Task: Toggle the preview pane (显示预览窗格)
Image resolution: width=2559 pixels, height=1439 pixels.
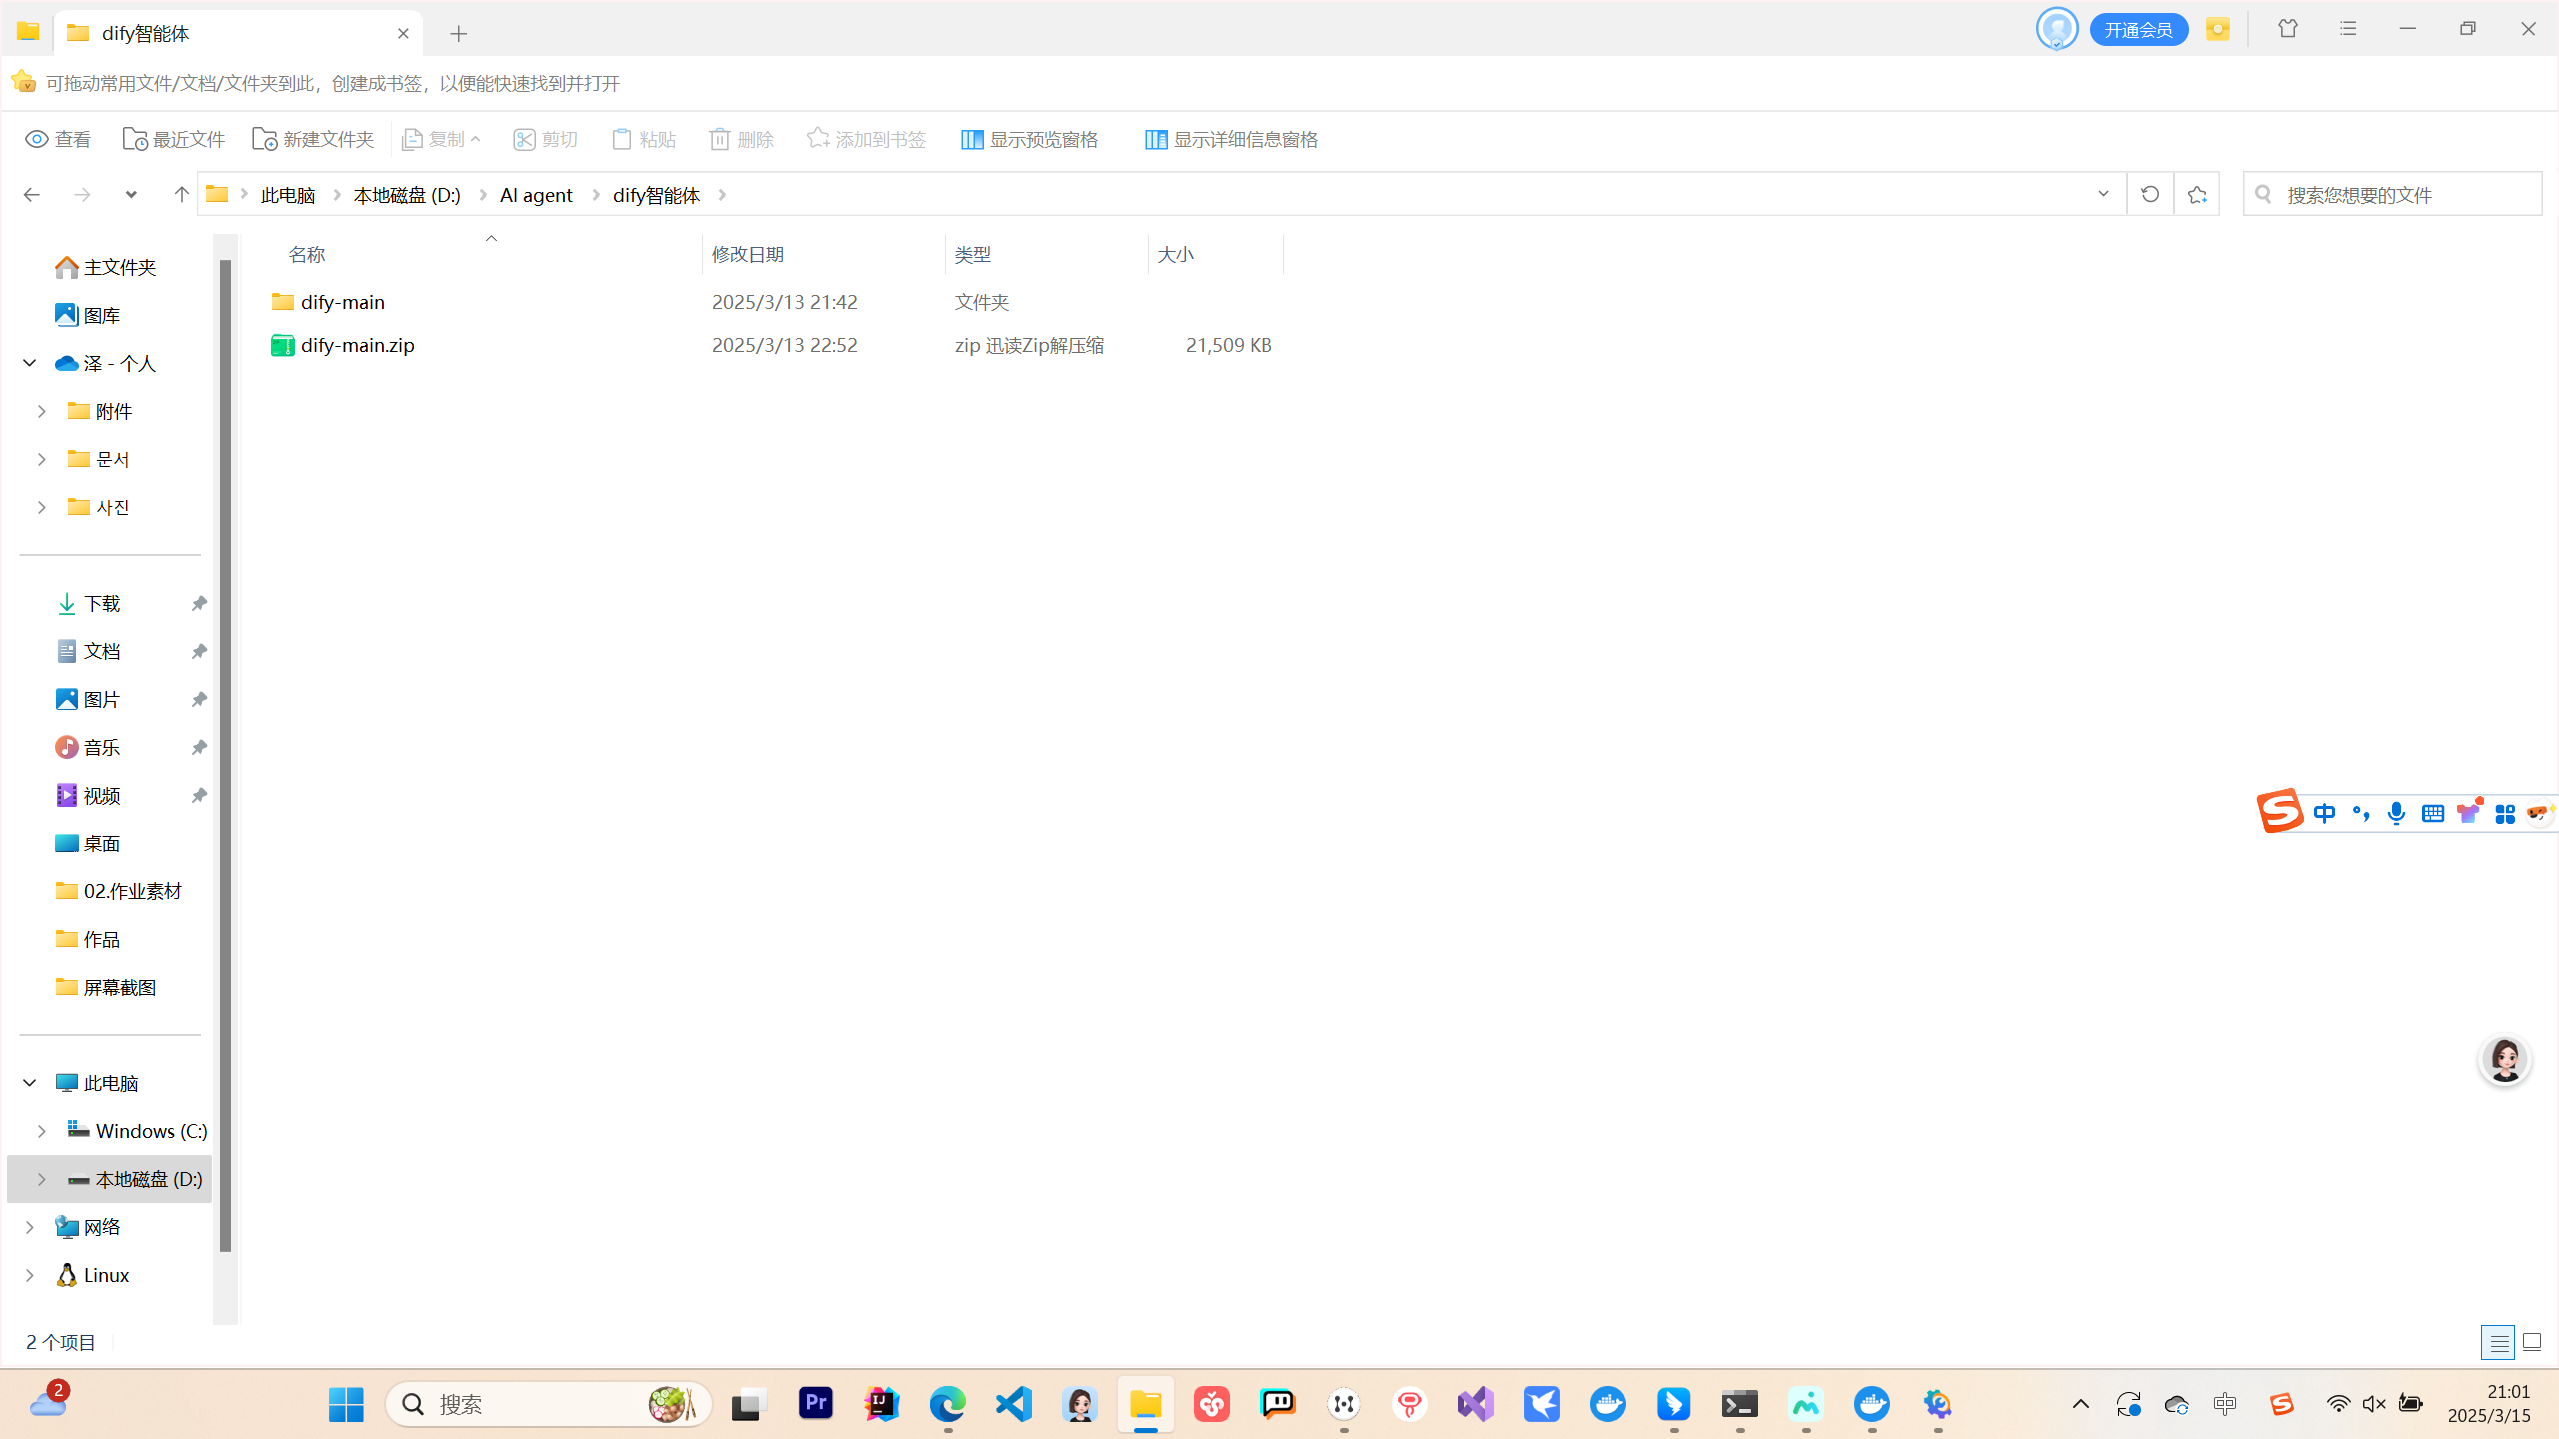Action: 1029,139
